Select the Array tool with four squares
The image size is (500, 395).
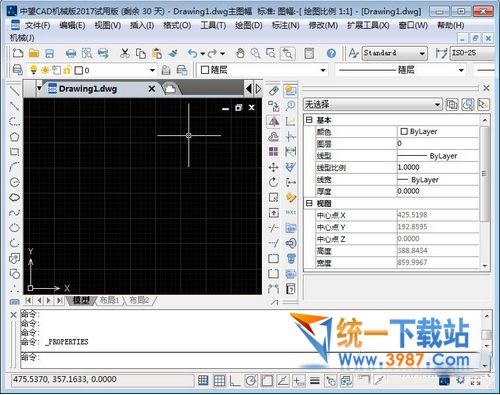tap(273, 152)
